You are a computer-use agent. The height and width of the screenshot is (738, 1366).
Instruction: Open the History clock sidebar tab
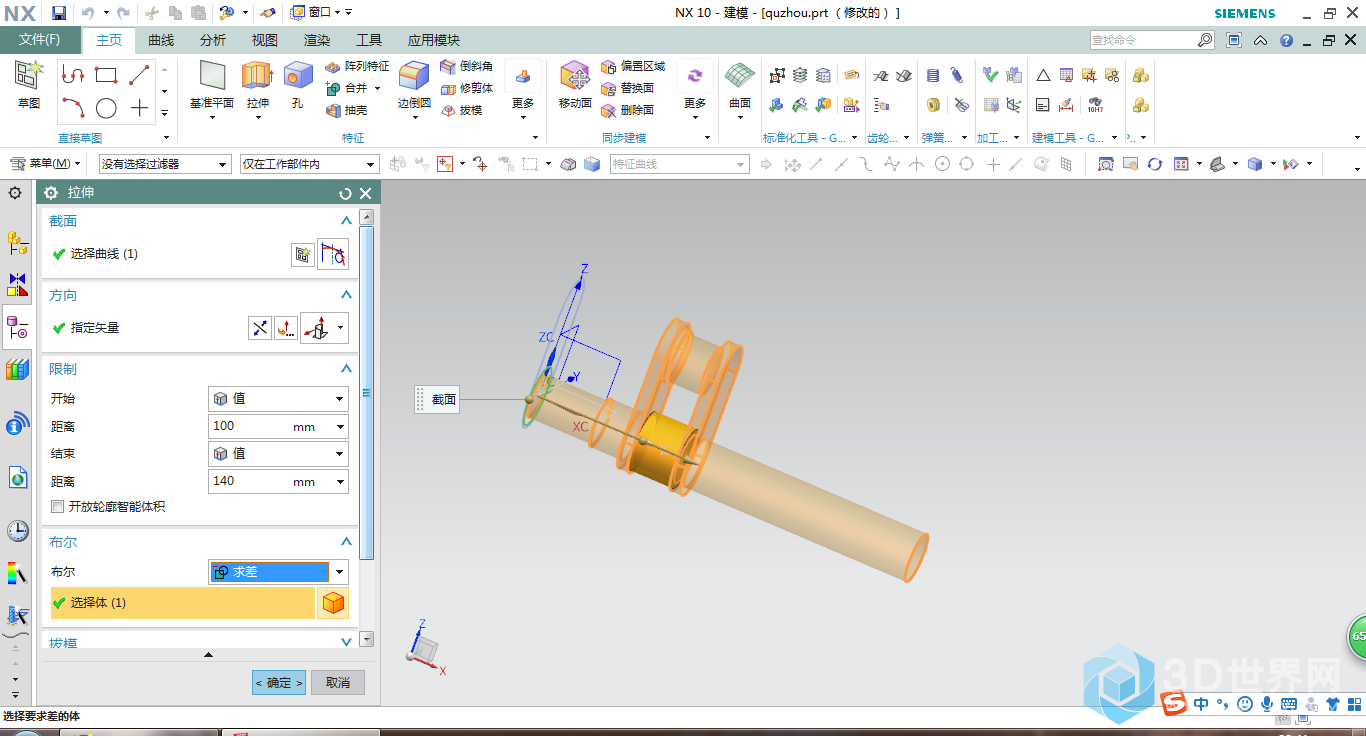pyautogui.click(x=17, y=530)
